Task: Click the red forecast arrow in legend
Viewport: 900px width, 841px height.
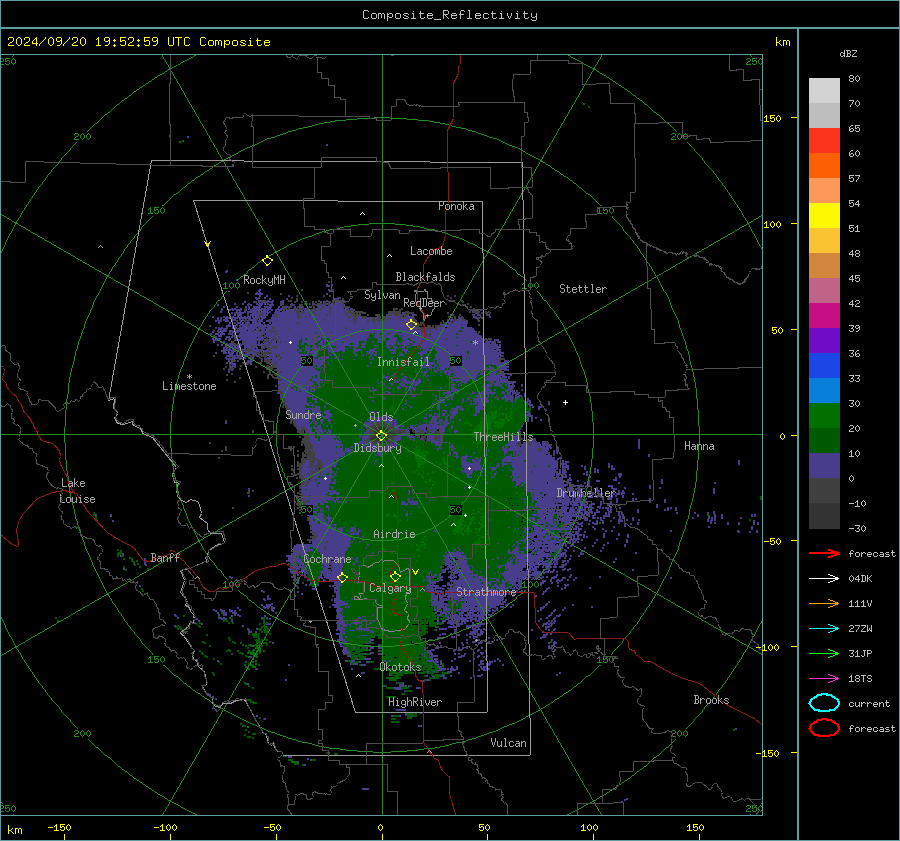Action: point(824,553)
